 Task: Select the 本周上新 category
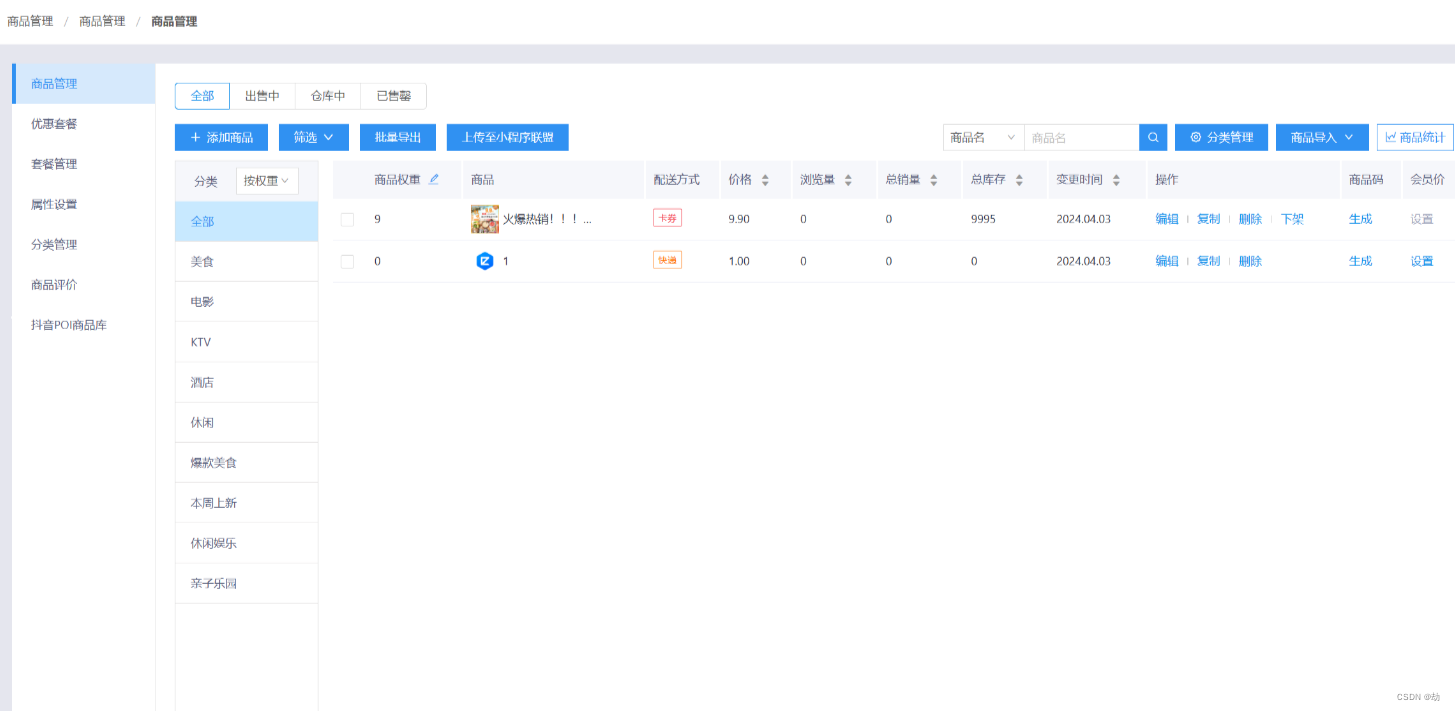coord(247,503)
